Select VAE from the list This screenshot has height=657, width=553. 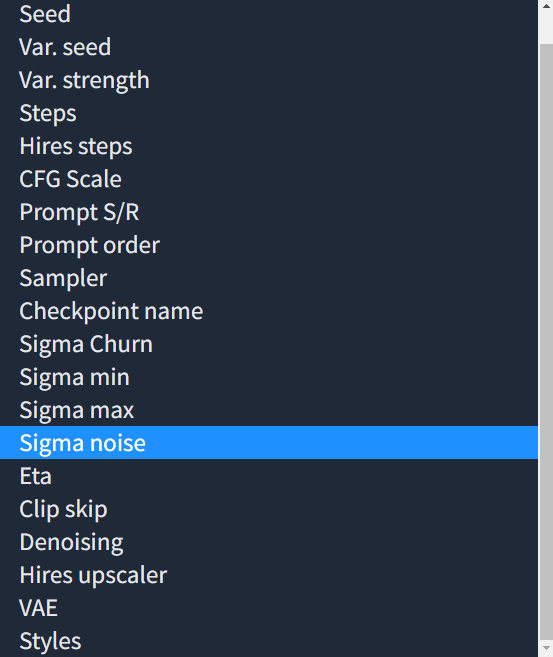[x=269, y=608]
